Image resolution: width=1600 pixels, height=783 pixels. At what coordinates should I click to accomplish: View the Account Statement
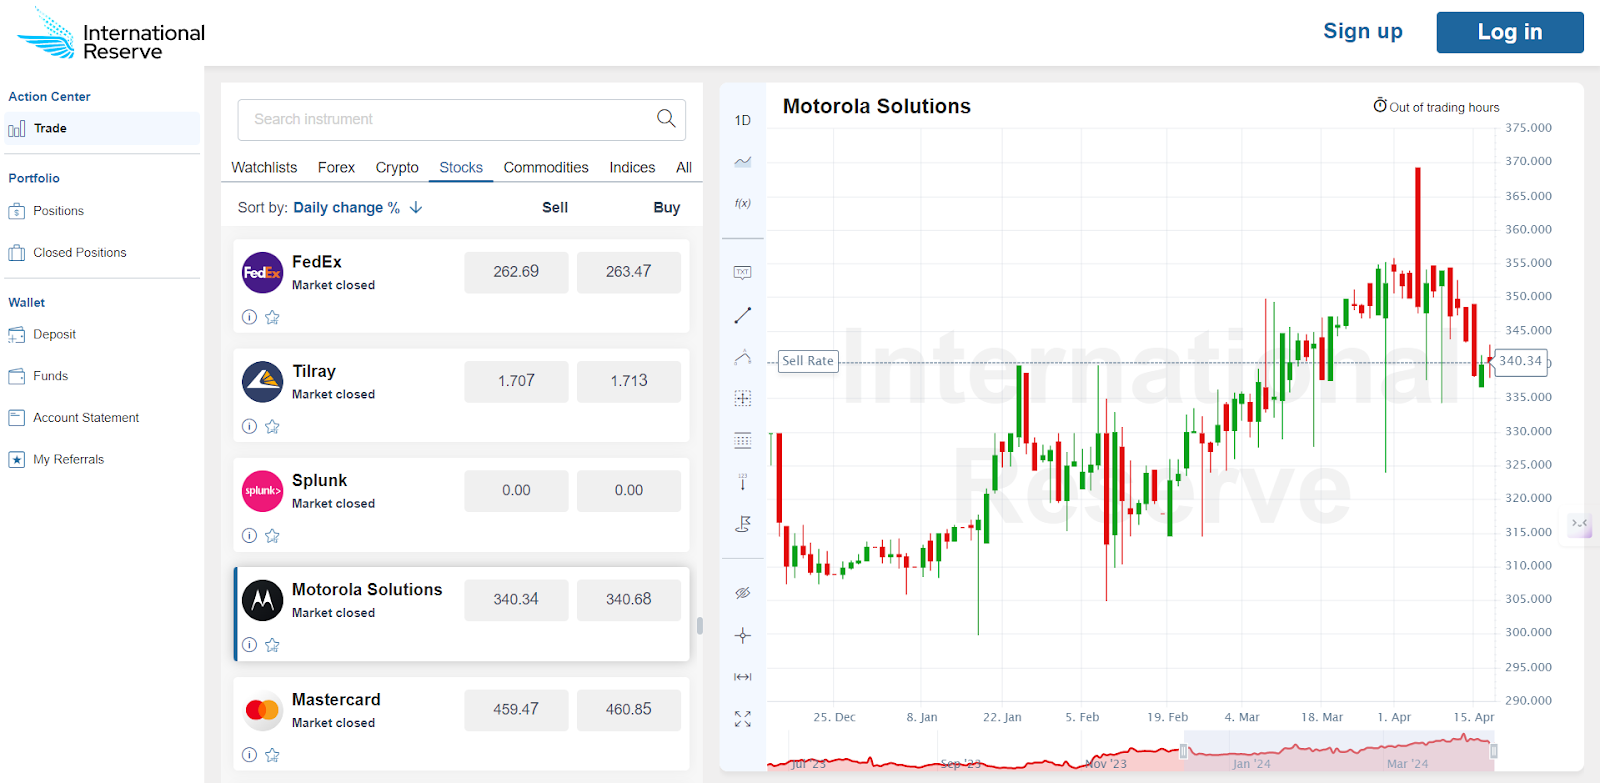(86, 418)
